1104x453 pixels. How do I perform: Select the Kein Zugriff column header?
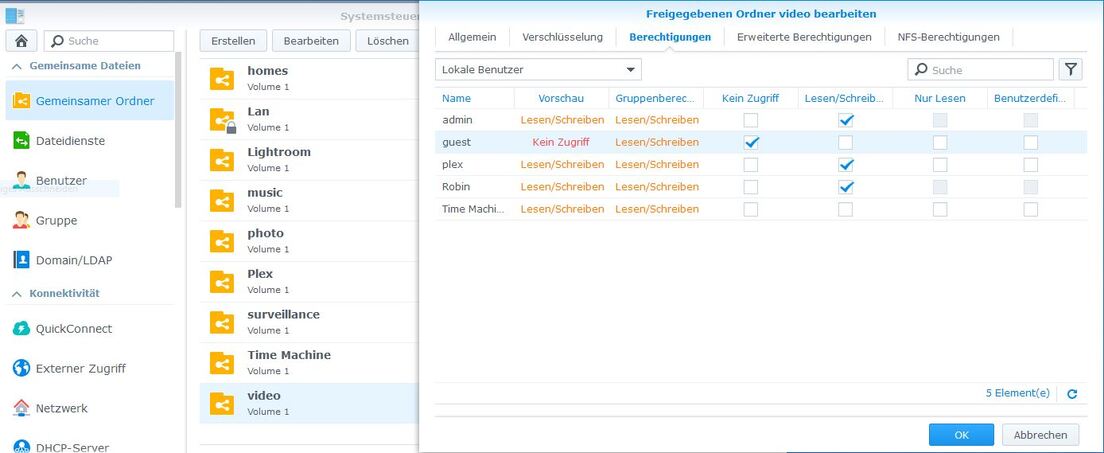click(751, 98)
